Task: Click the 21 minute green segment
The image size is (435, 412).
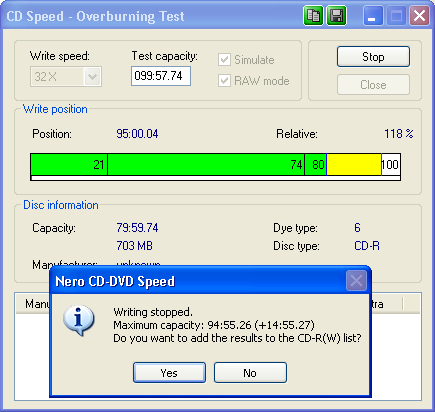Action: (69, 165)
